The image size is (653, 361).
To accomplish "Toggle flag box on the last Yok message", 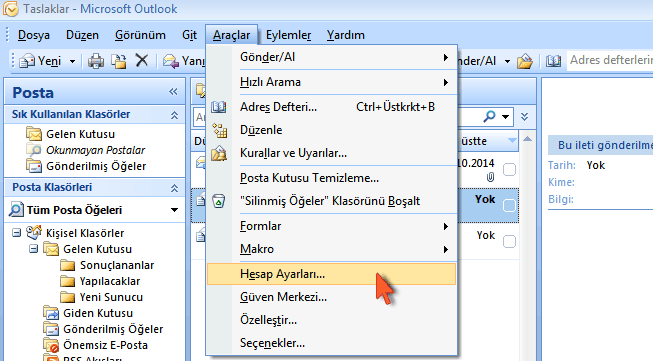I will tap(509, 241).
